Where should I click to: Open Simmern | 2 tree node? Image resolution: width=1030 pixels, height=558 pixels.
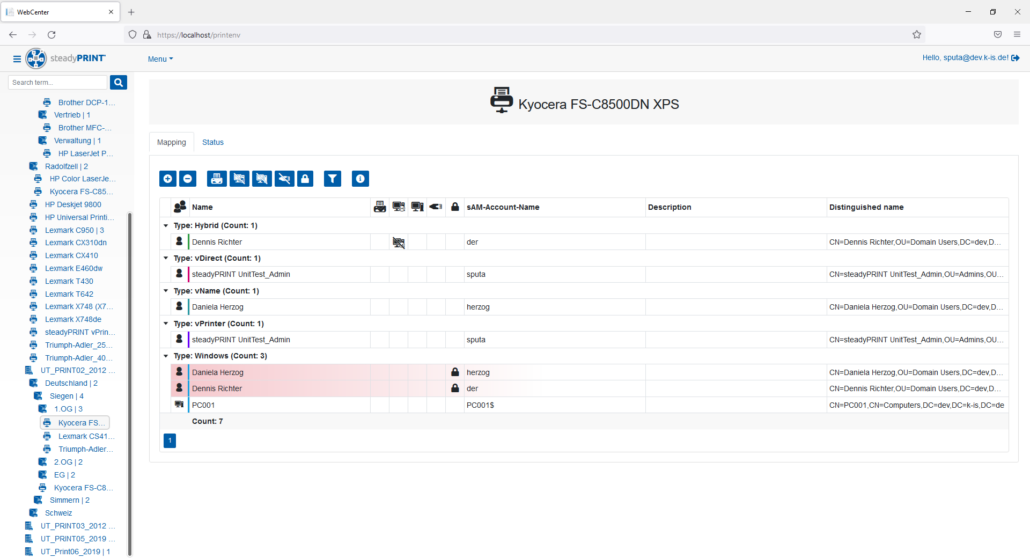pyautogui.click(x=69, y=500)
